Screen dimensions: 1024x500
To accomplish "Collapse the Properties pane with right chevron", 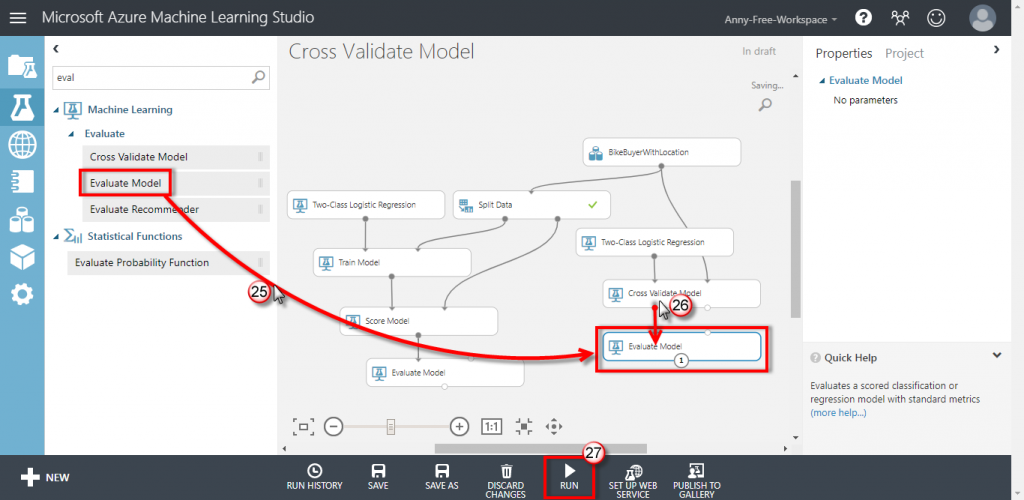I will (997, 50).
